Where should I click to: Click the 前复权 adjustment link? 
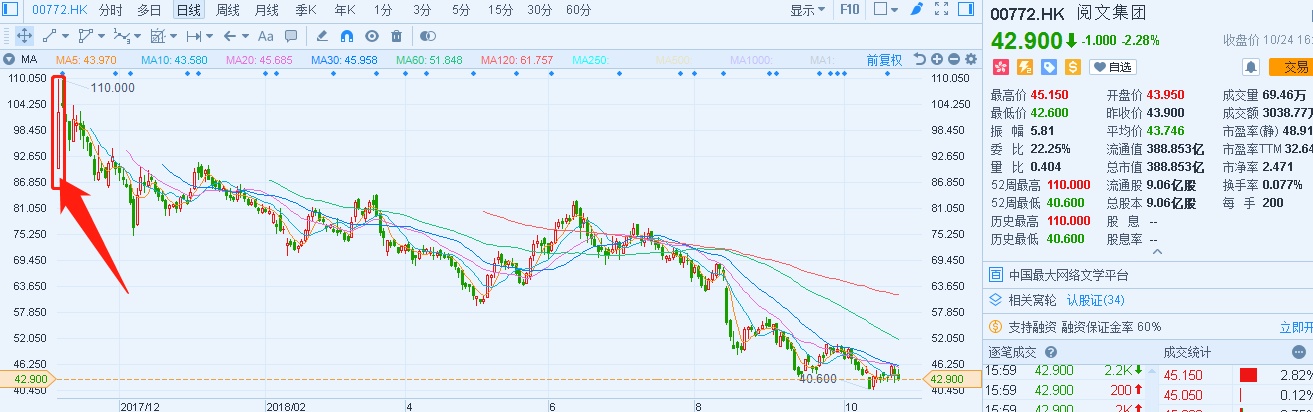point(884,60)
